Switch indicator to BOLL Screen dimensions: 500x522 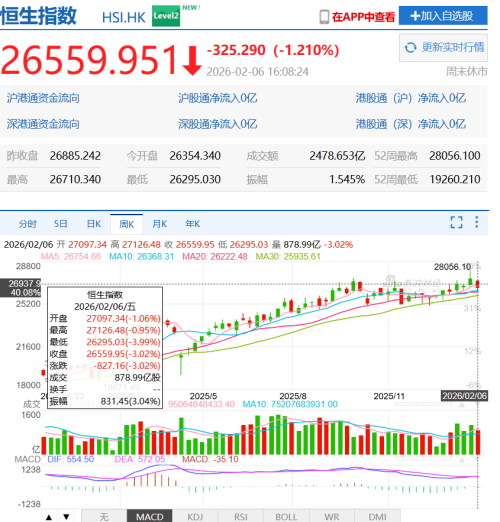pos(286,517)
